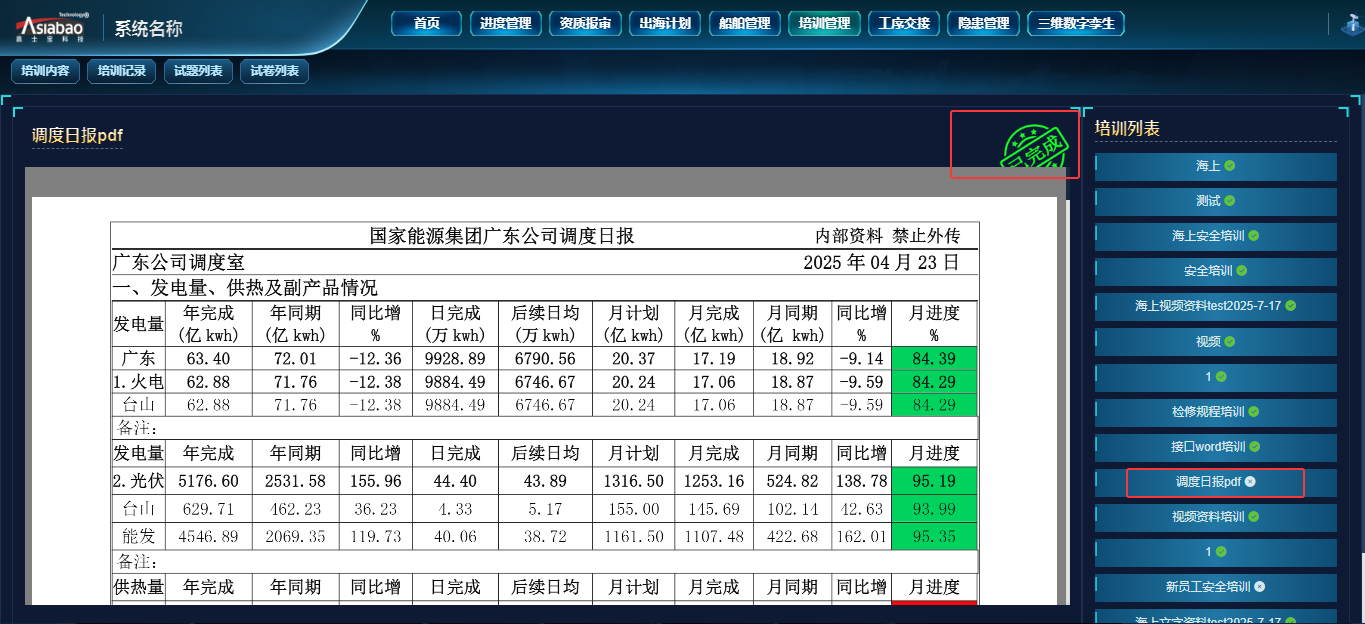Click green check icon beside 视频资料培训
1365x624 pixels.
coord(1253,517)
